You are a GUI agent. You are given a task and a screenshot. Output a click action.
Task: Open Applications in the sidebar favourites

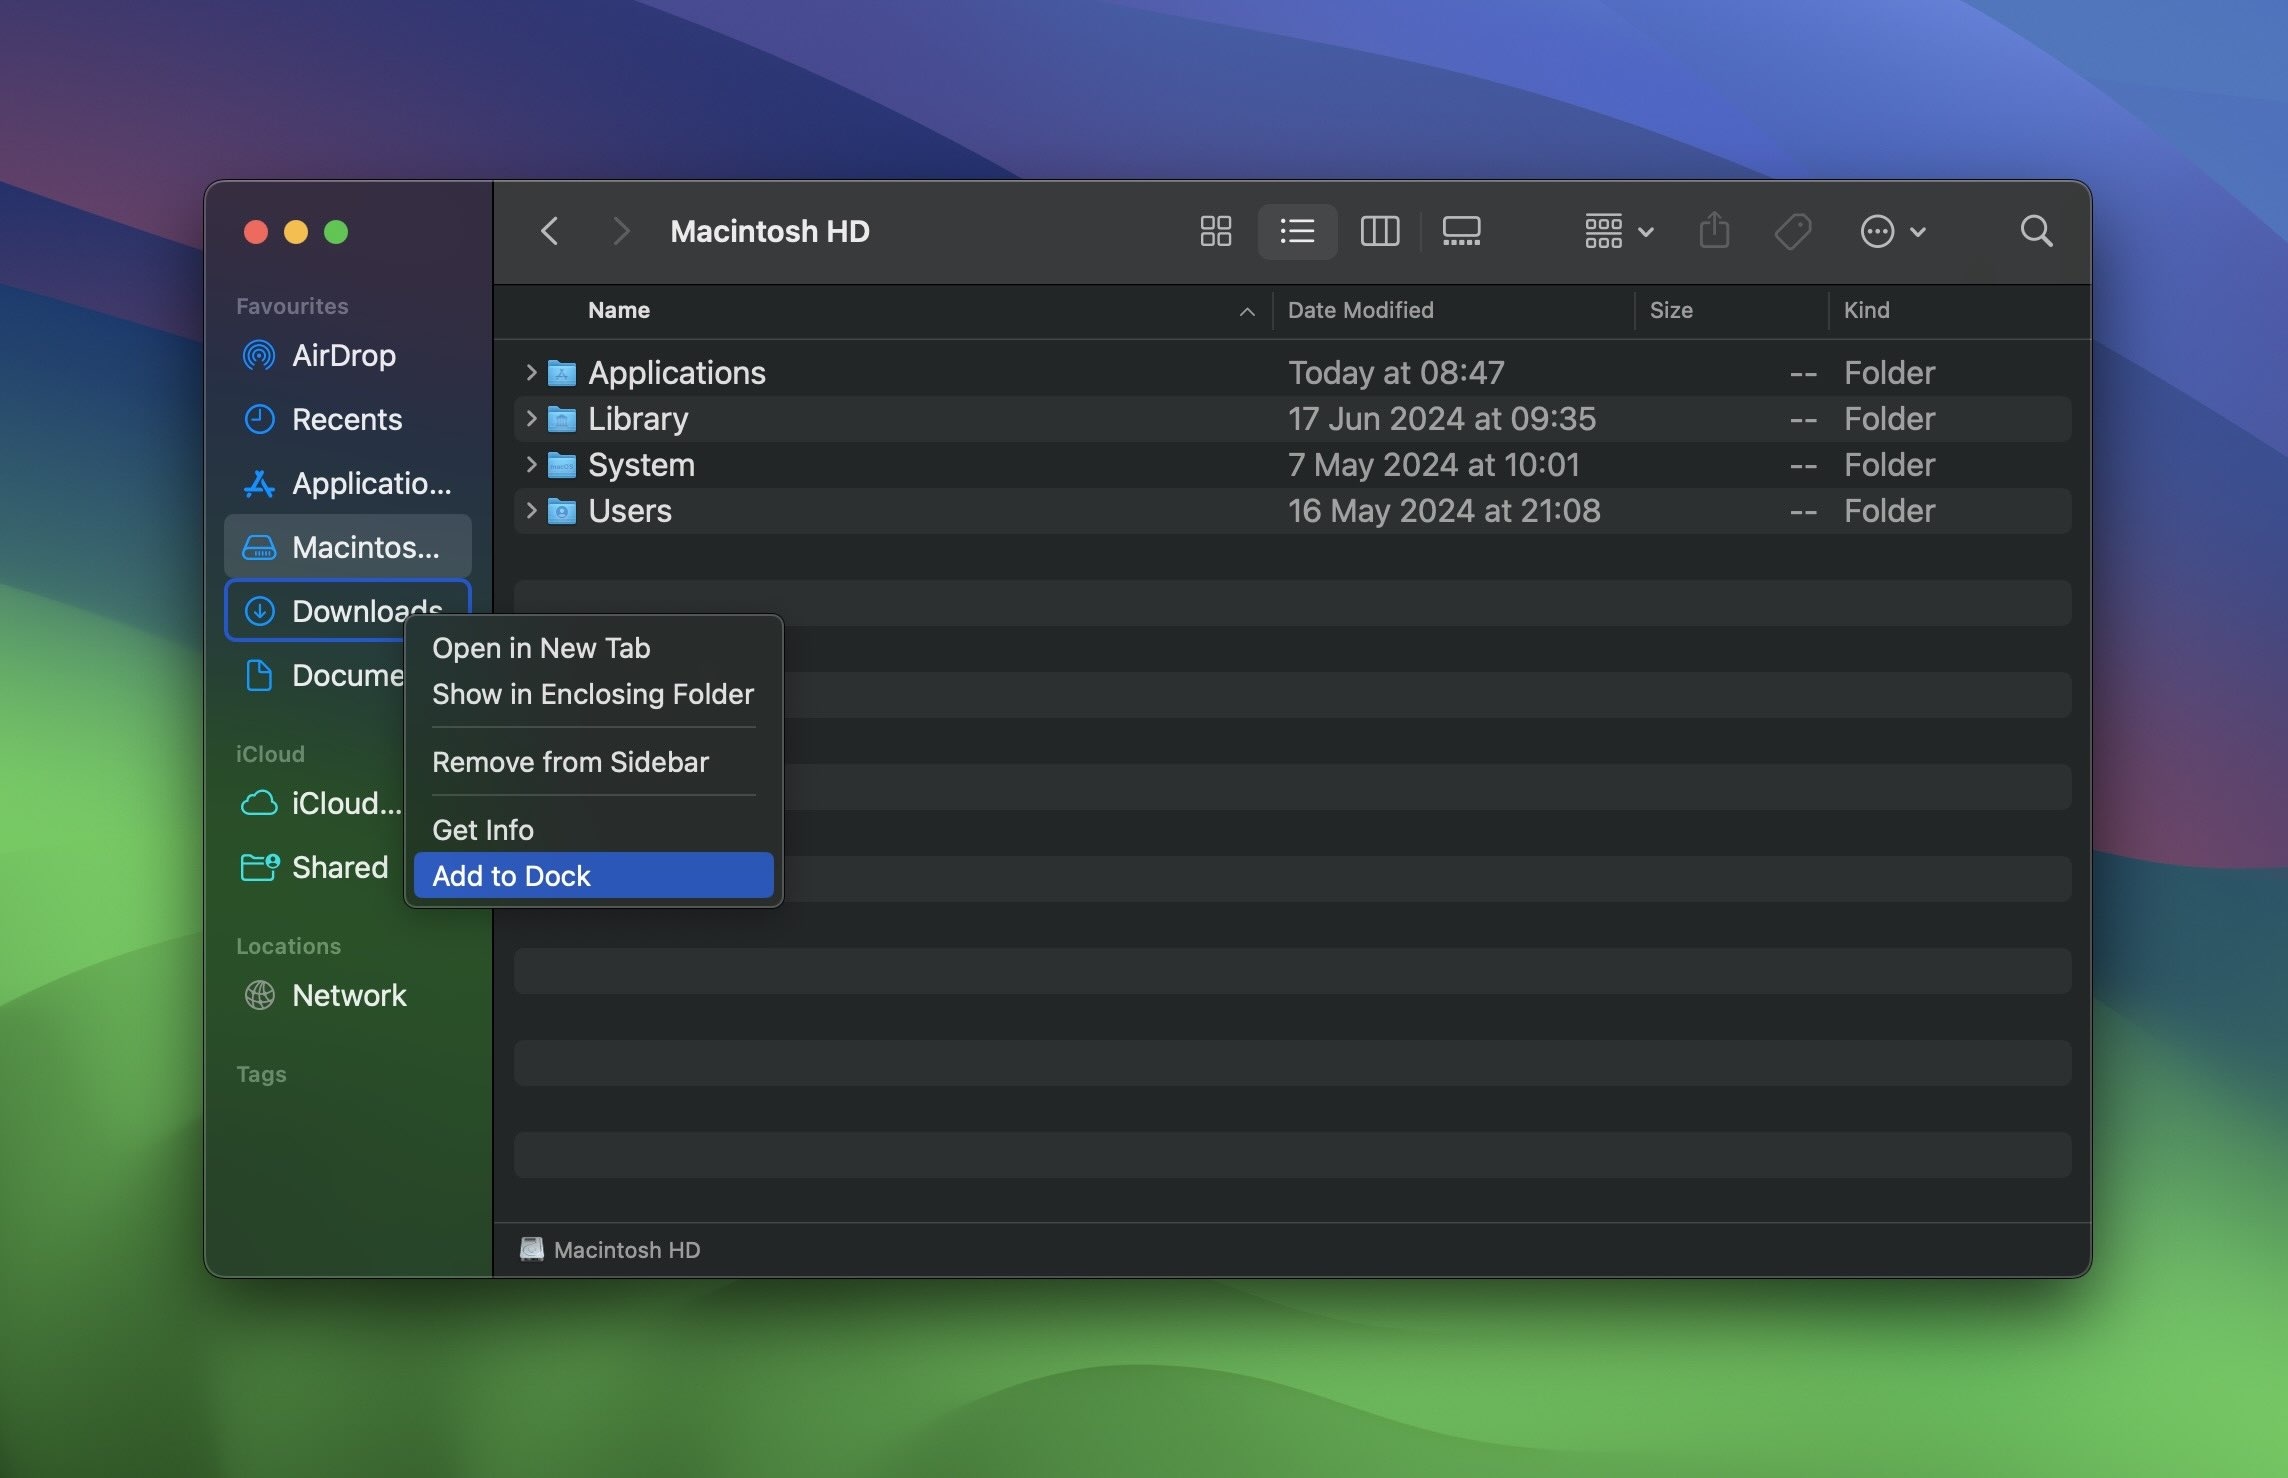pos(347,483)
